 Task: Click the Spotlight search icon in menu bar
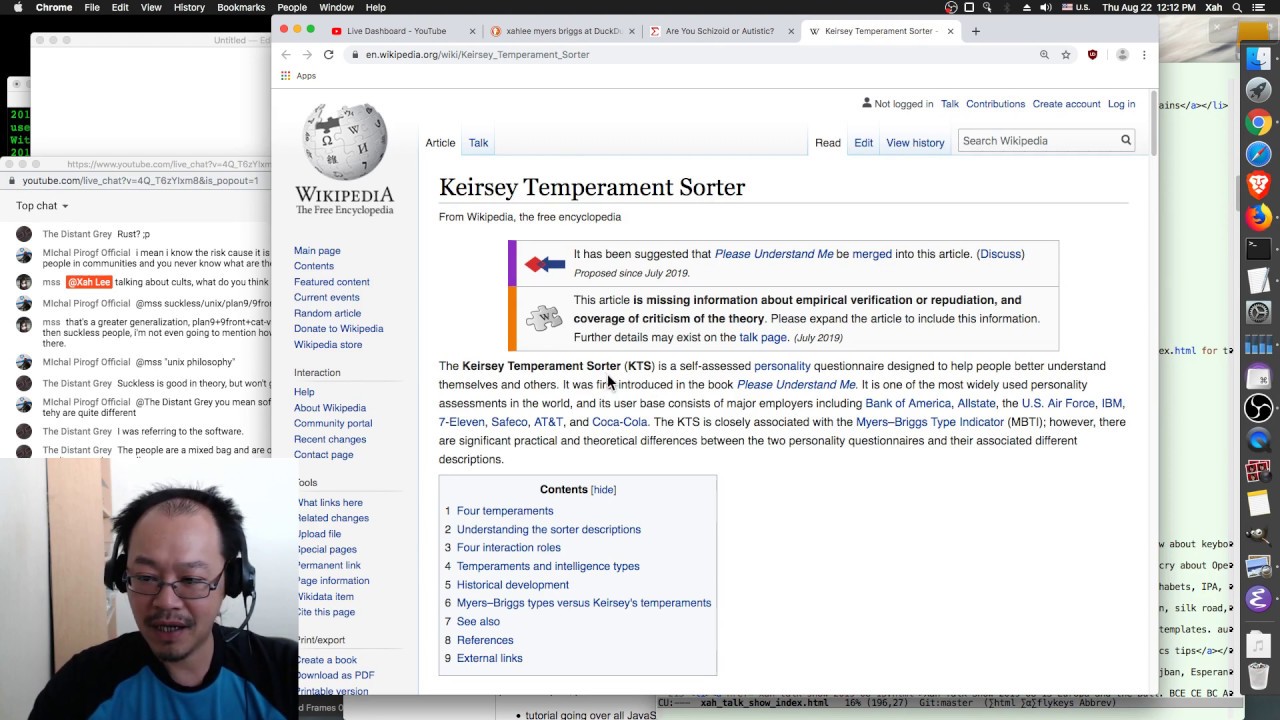(1238, 7)
